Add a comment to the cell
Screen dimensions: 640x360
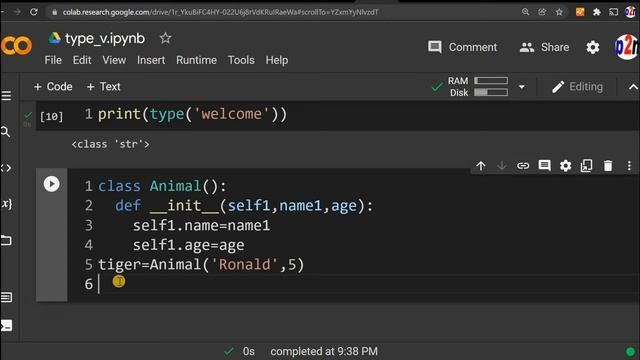(544, 166)
